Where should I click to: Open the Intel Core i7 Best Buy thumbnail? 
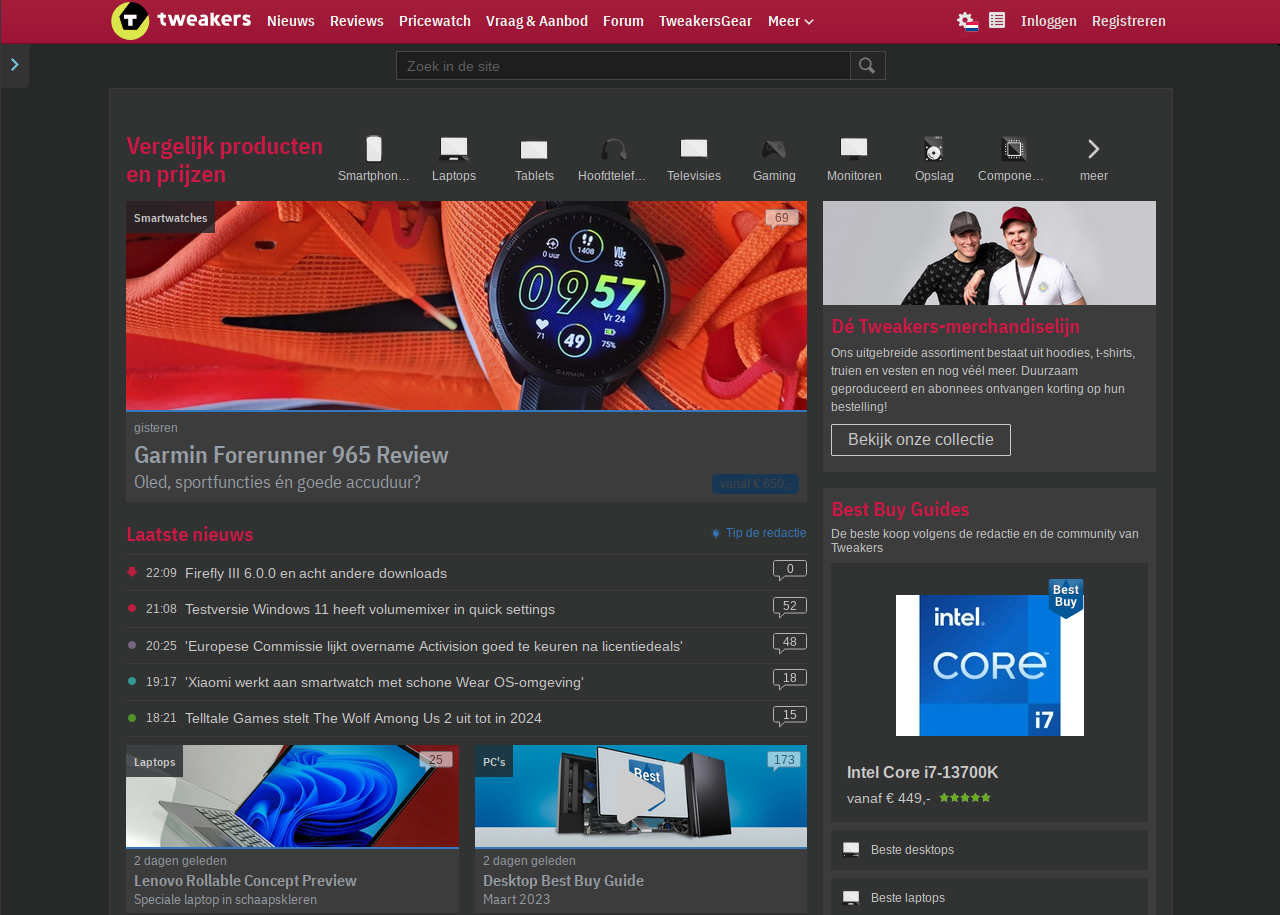coord(989,665)
